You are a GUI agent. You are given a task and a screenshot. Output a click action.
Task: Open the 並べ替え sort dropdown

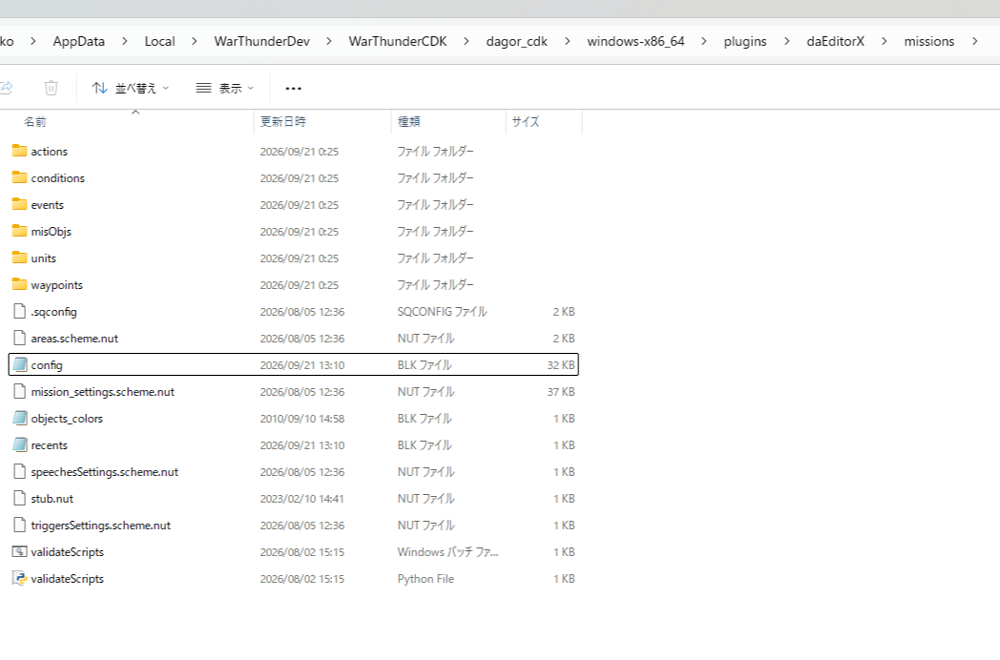click(x=130, y=88)
